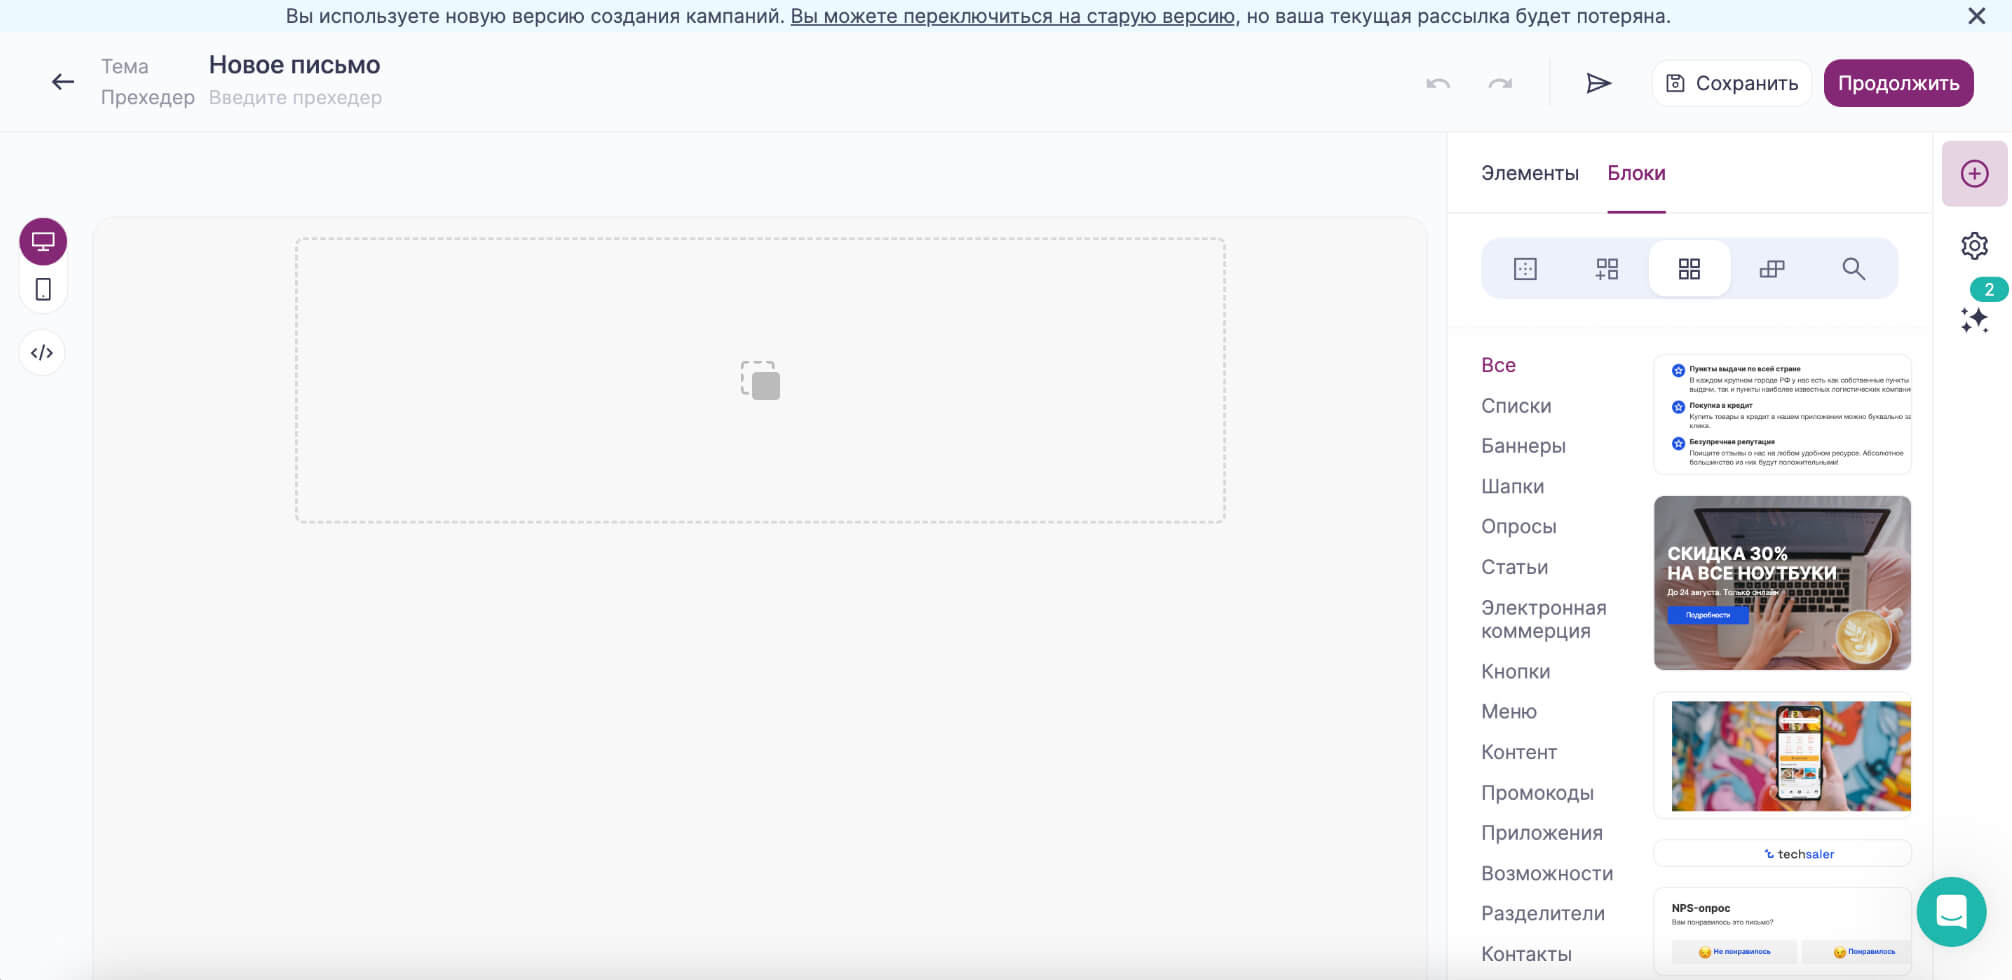Click the add block plus icon
Image resolution: width=2012 pixels, height=980 pixels.
click(x=1974, y=171)
